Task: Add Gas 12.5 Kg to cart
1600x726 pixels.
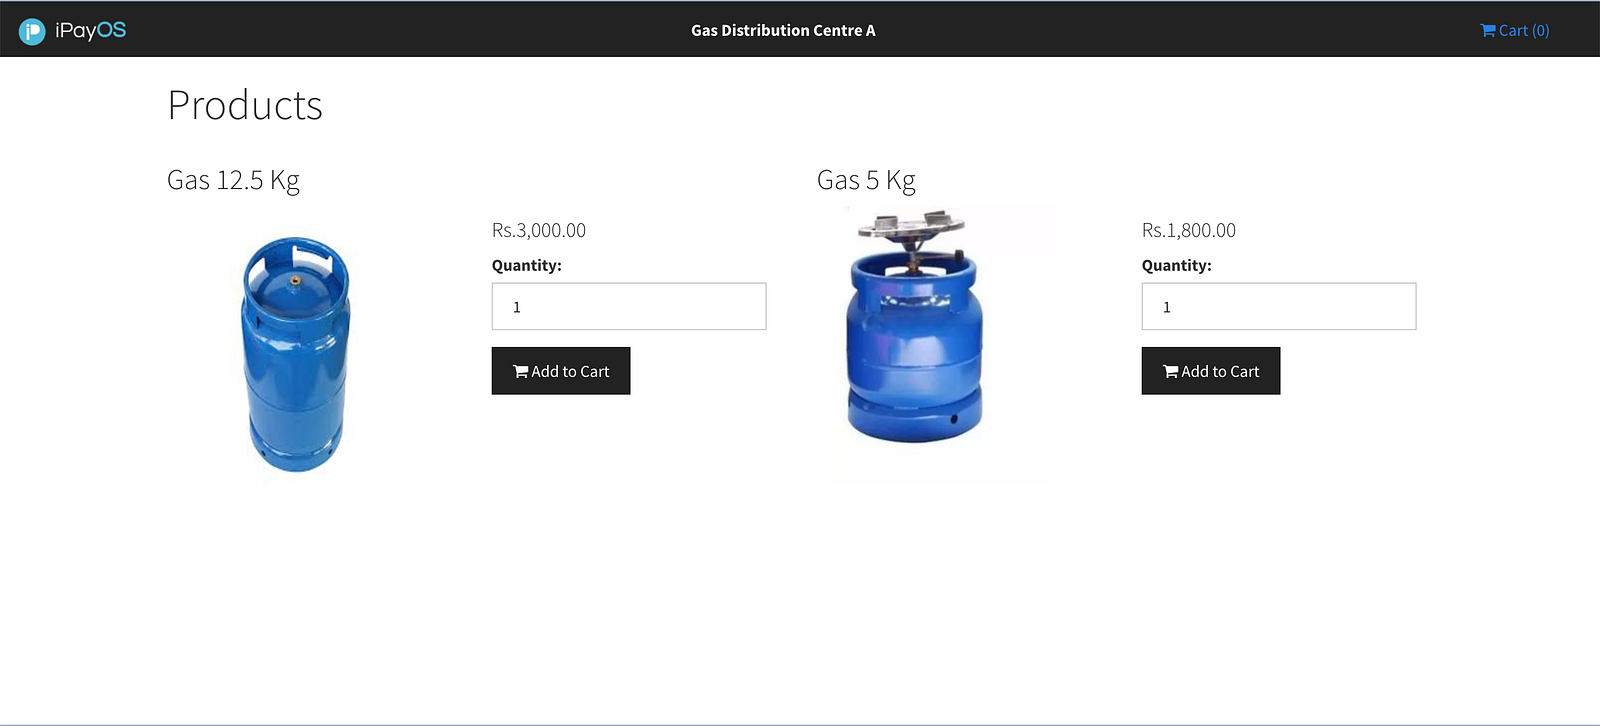Action: (561, 371)
